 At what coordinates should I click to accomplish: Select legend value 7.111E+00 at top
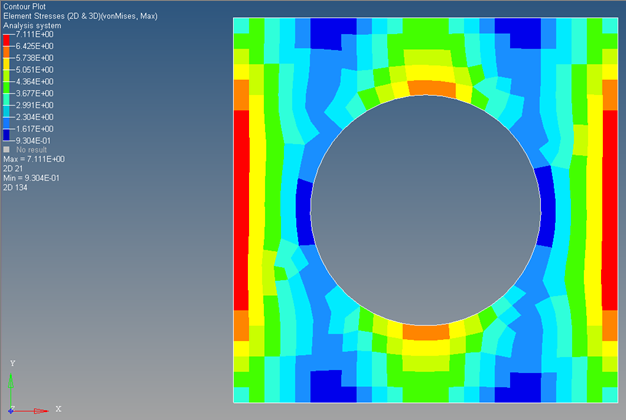pos(32,35)
